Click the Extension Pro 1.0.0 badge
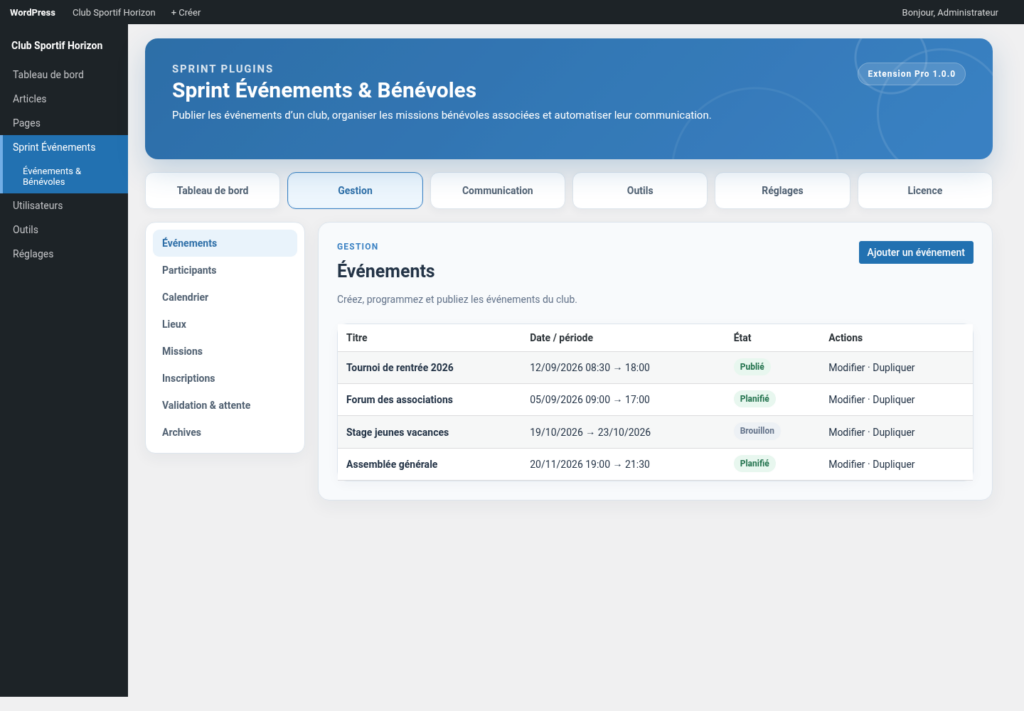The width and height of the screenshot is (1024, 711). coord(911,74)
